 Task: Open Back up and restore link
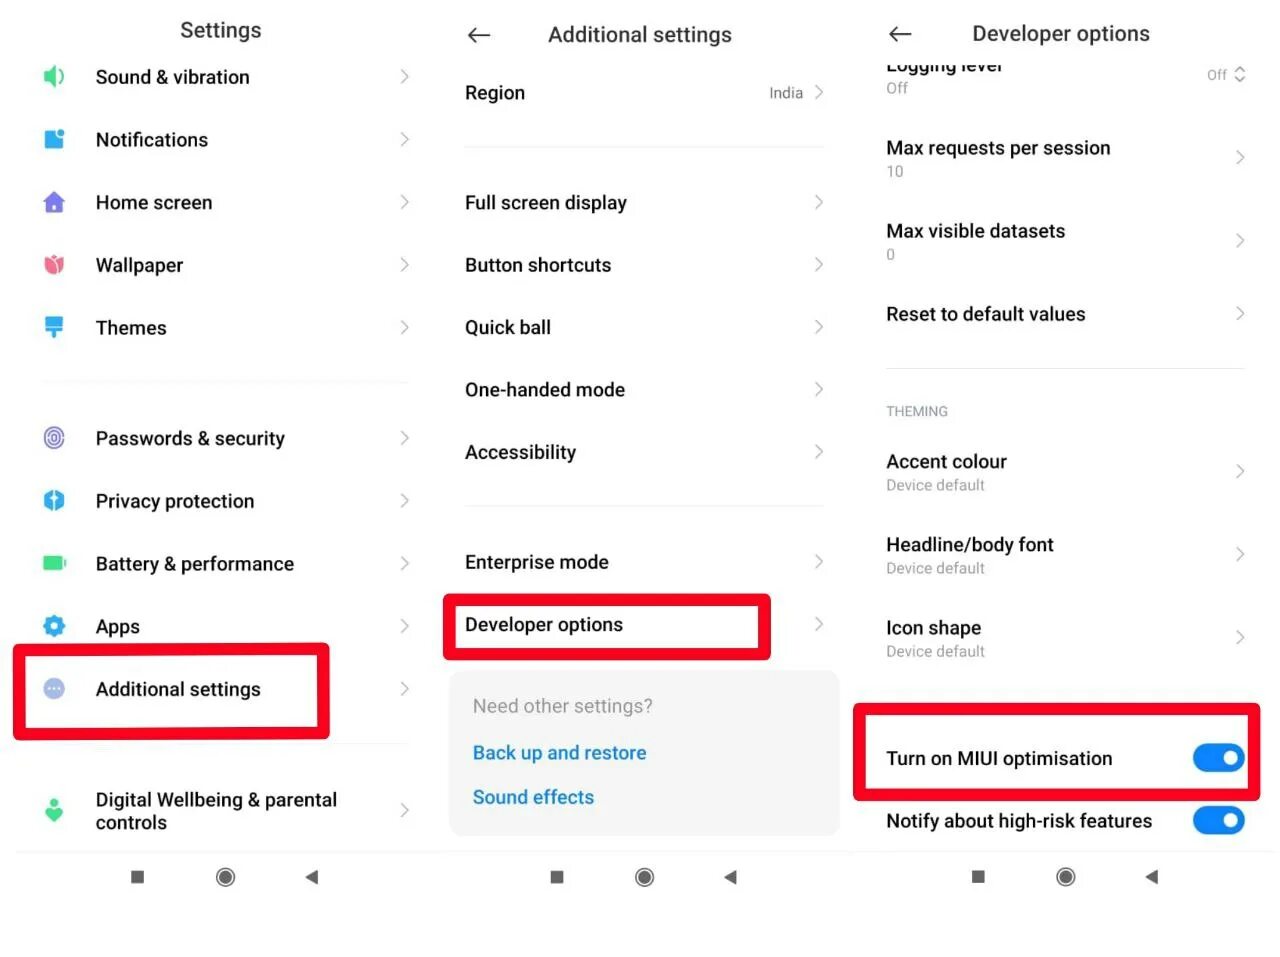[559, 753]
